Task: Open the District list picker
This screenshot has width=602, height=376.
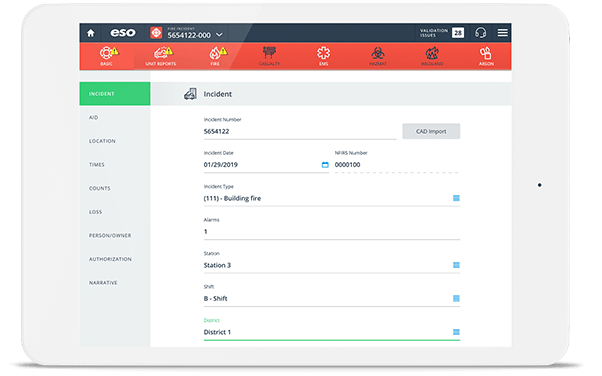Action: pyautogui.click(x=456, y=332)
